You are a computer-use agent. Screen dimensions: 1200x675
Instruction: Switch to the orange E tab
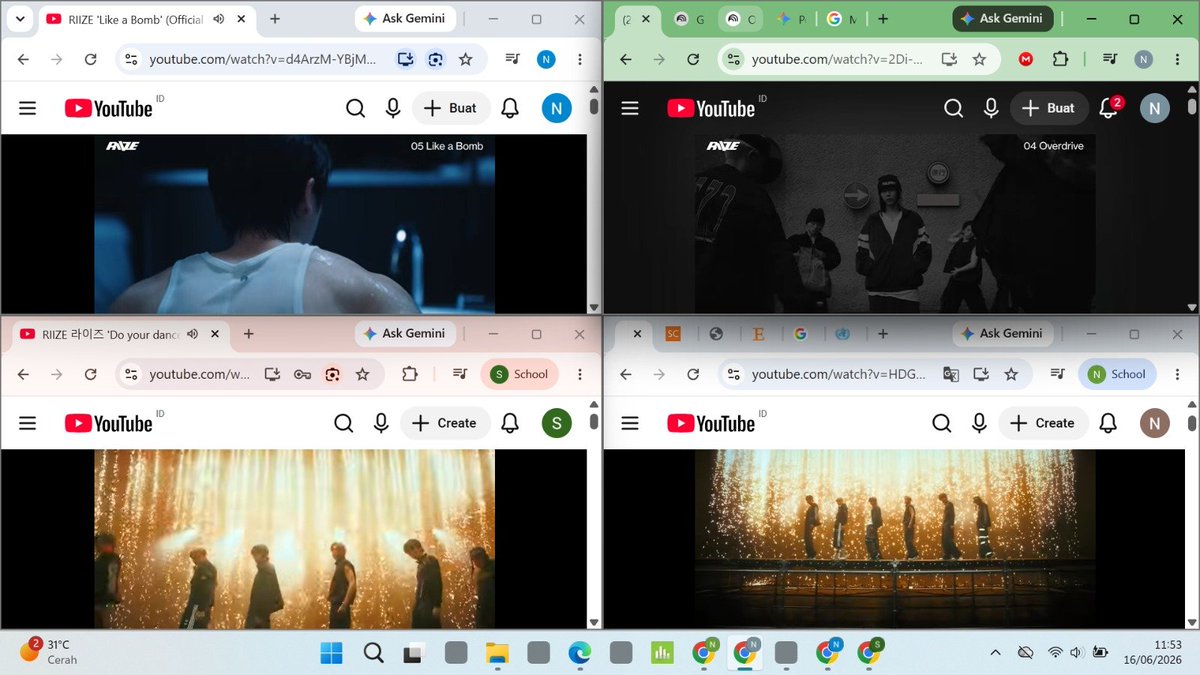pos(759,334)
